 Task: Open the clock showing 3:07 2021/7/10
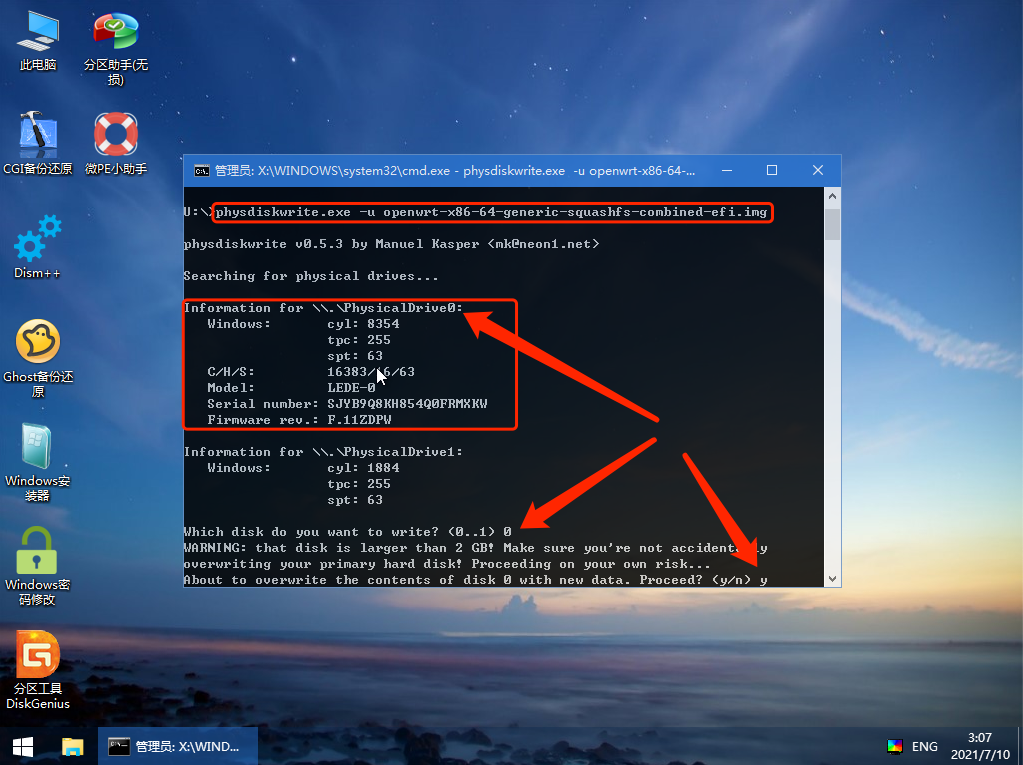pyautogui.click(x=980, y=747)
